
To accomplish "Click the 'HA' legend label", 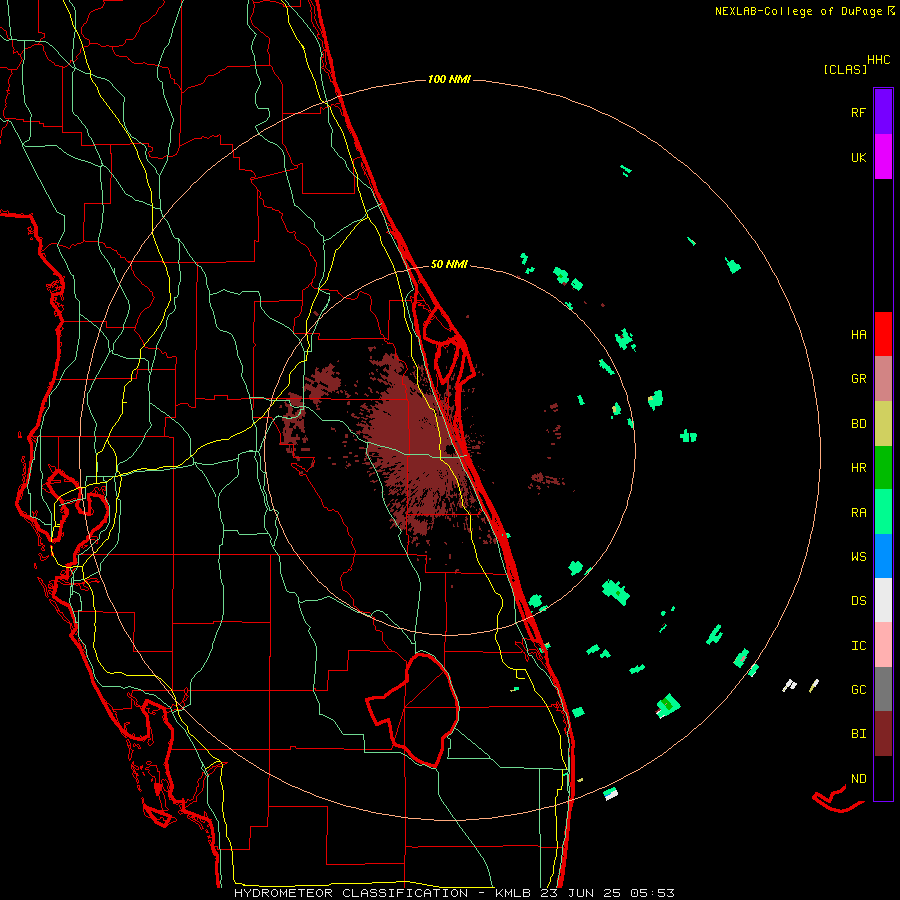I will tap(859, 335).
